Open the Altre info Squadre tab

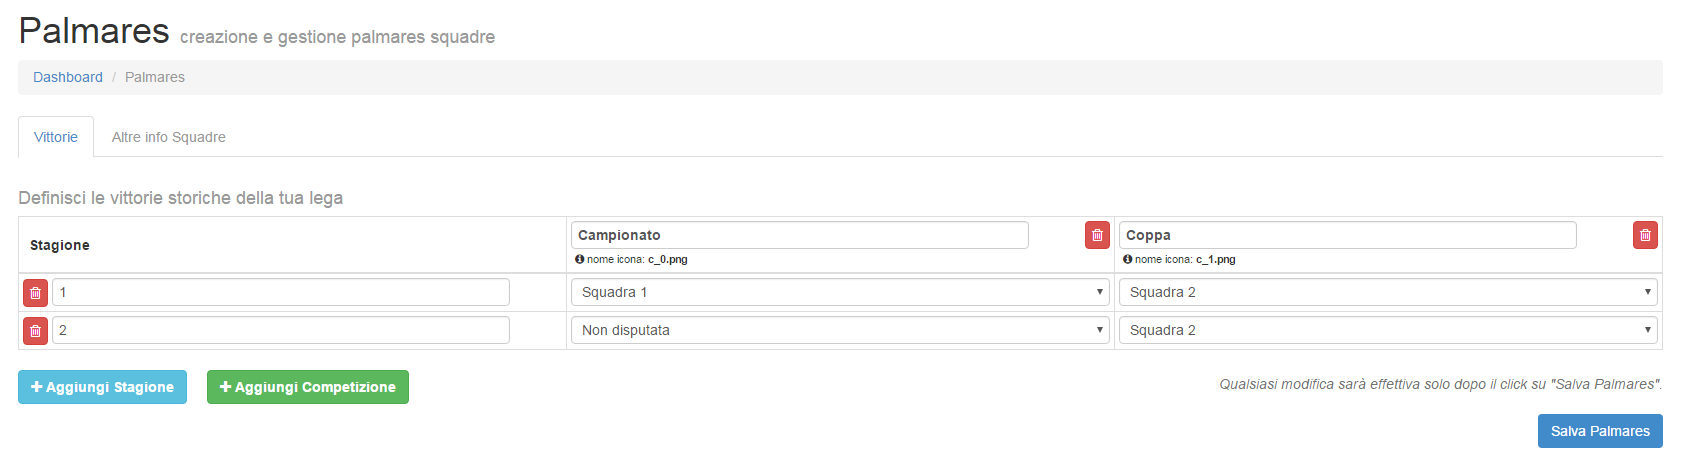pos(169,137)
